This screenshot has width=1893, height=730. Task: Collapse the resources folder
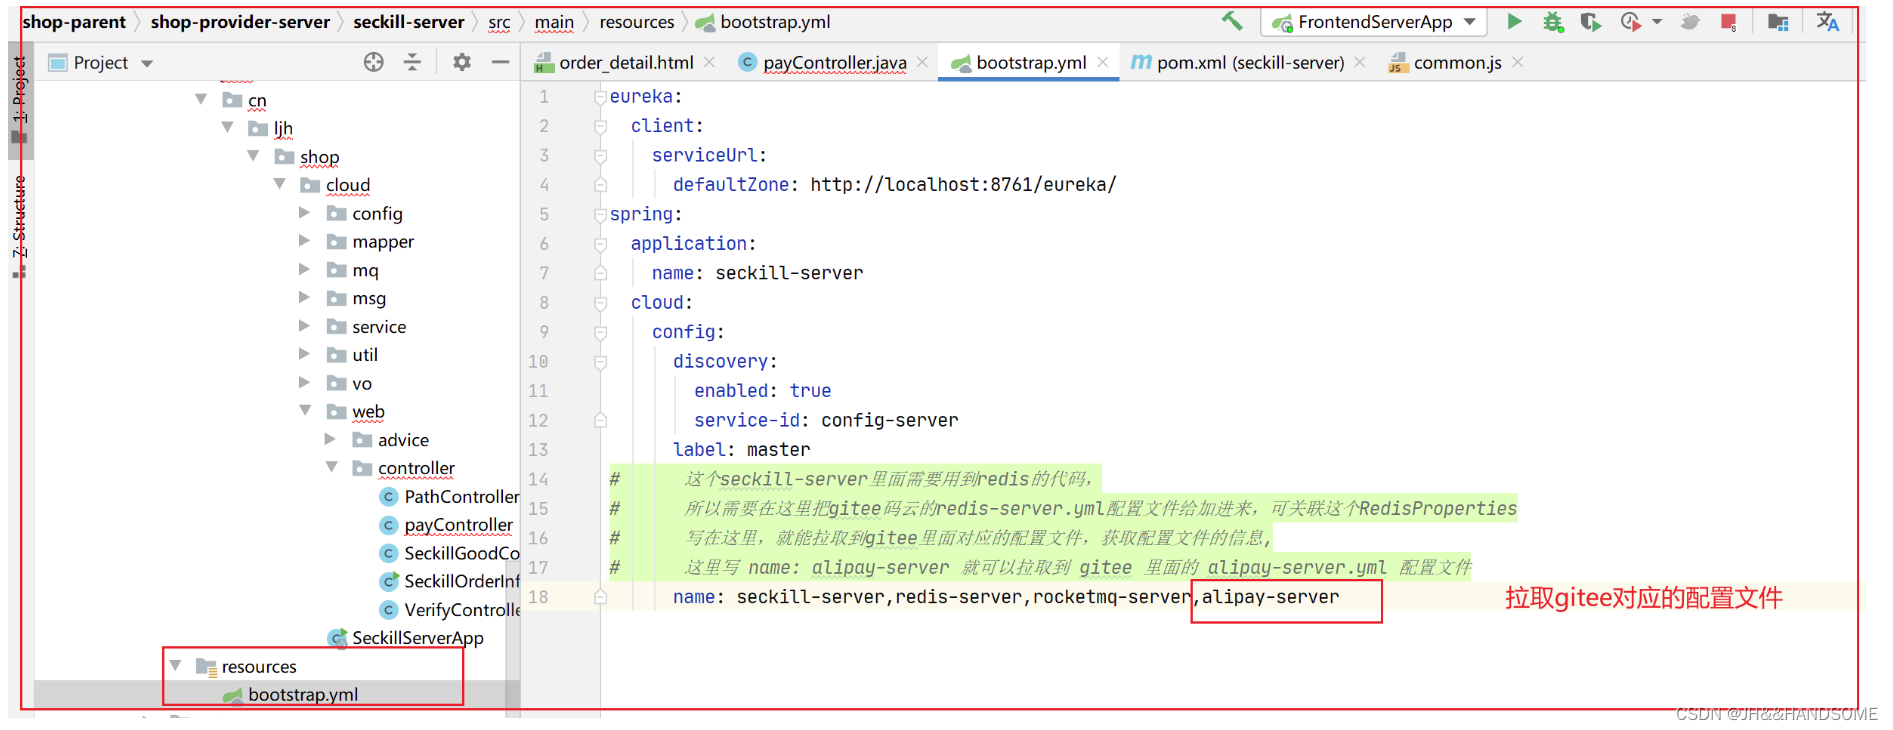pyautogui.click(x=175, y=665)
